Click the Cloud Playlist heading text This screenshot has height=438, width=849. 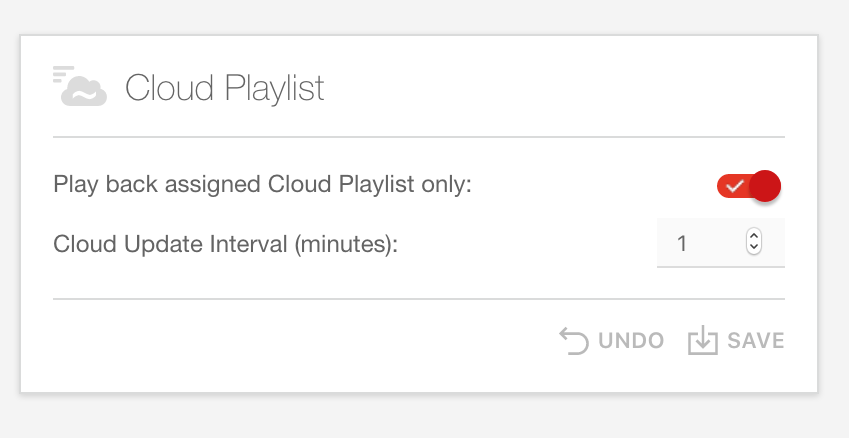click(x=225, y=88)
